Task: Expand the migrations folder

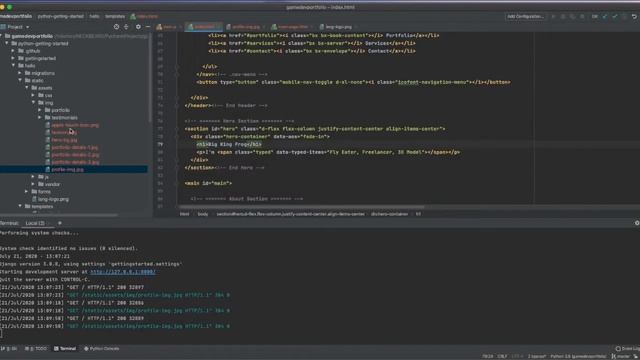Action: click(20, 73)
